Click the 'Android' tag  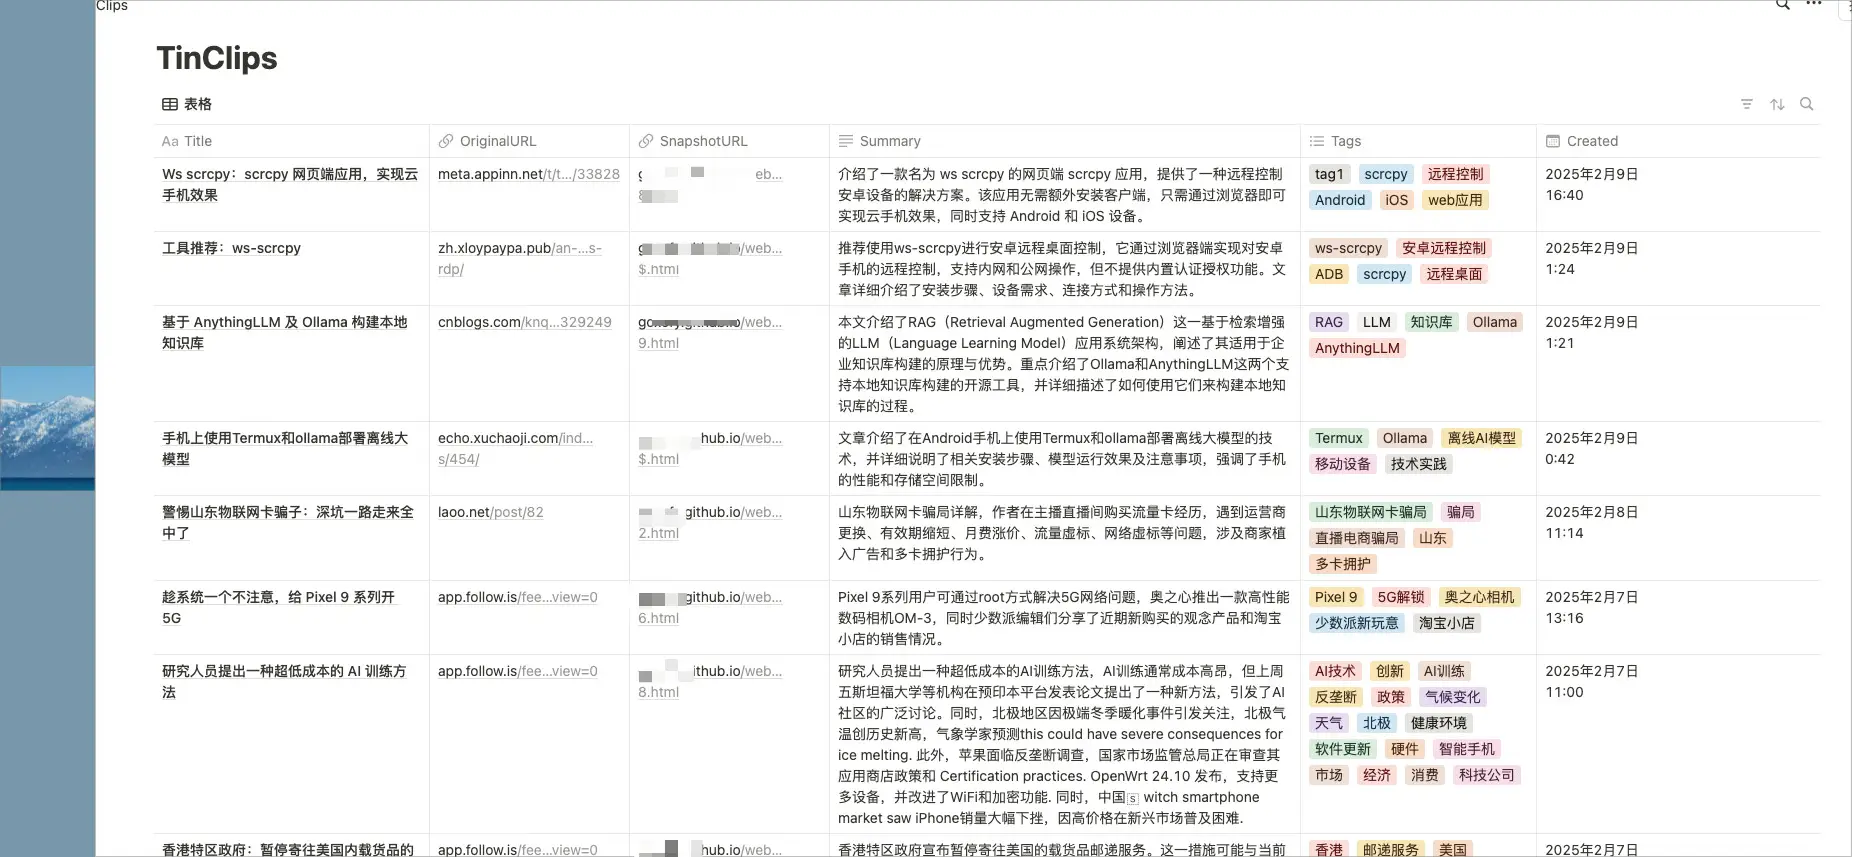point(1340,200)
